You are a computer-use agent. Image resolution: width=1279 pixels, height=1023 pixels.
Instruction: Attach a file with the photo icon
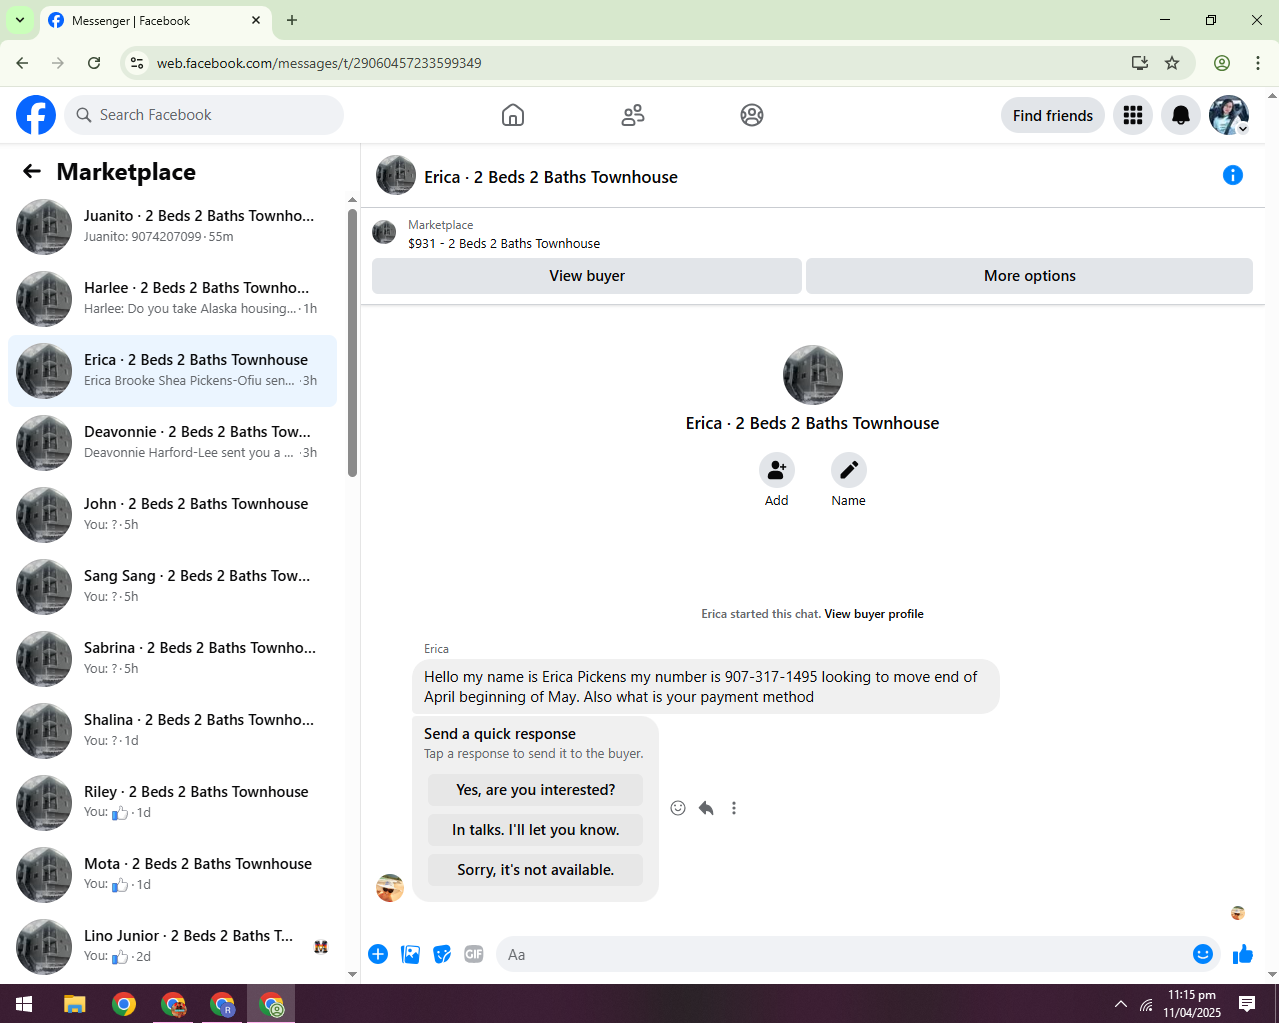(x=410, y=954)
